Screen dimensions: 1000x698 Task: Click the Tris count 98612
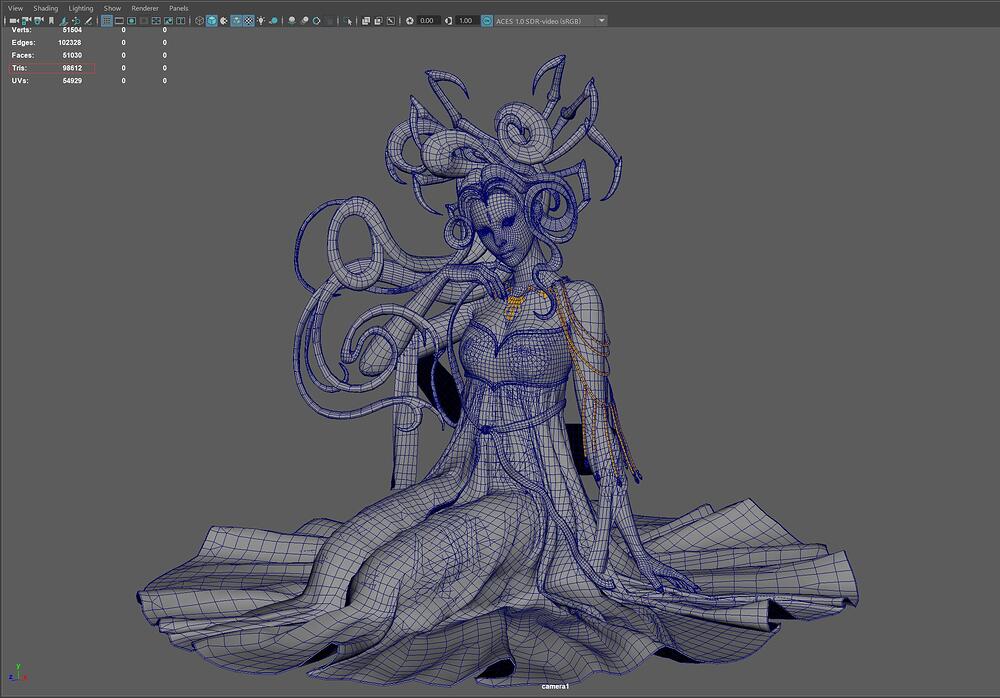tap(72, 68)
